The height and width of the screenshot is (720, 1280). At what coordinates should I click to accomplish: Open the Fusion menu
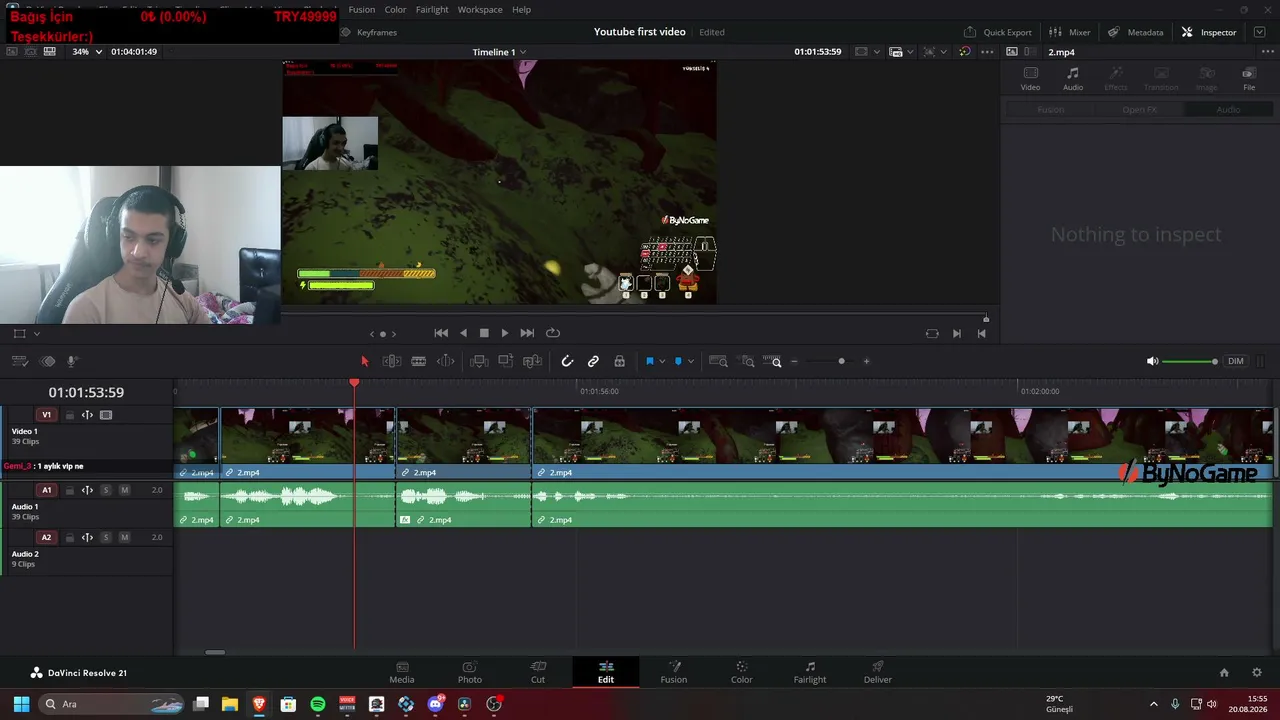pyautogui.click(x=362, y=9)
